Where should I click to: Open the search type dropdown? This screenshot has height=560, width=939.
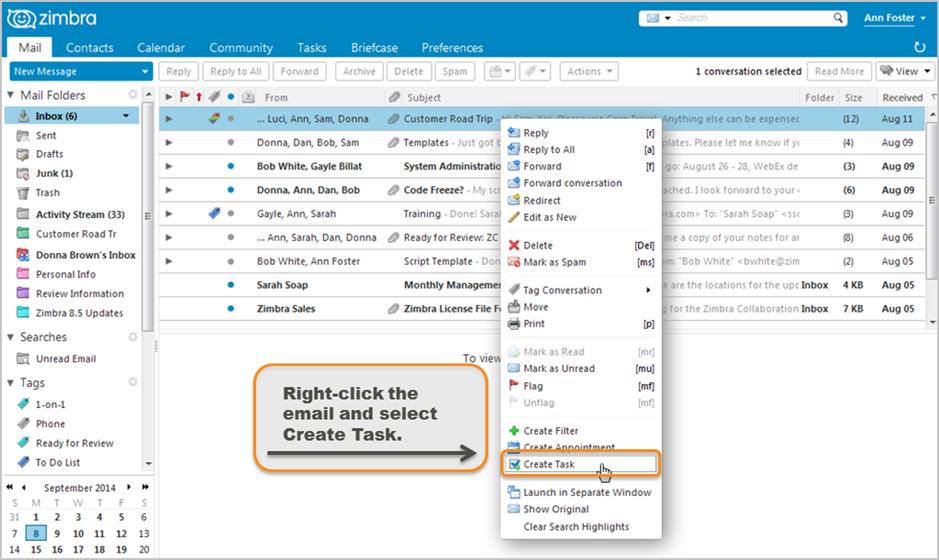coord(658,18)
